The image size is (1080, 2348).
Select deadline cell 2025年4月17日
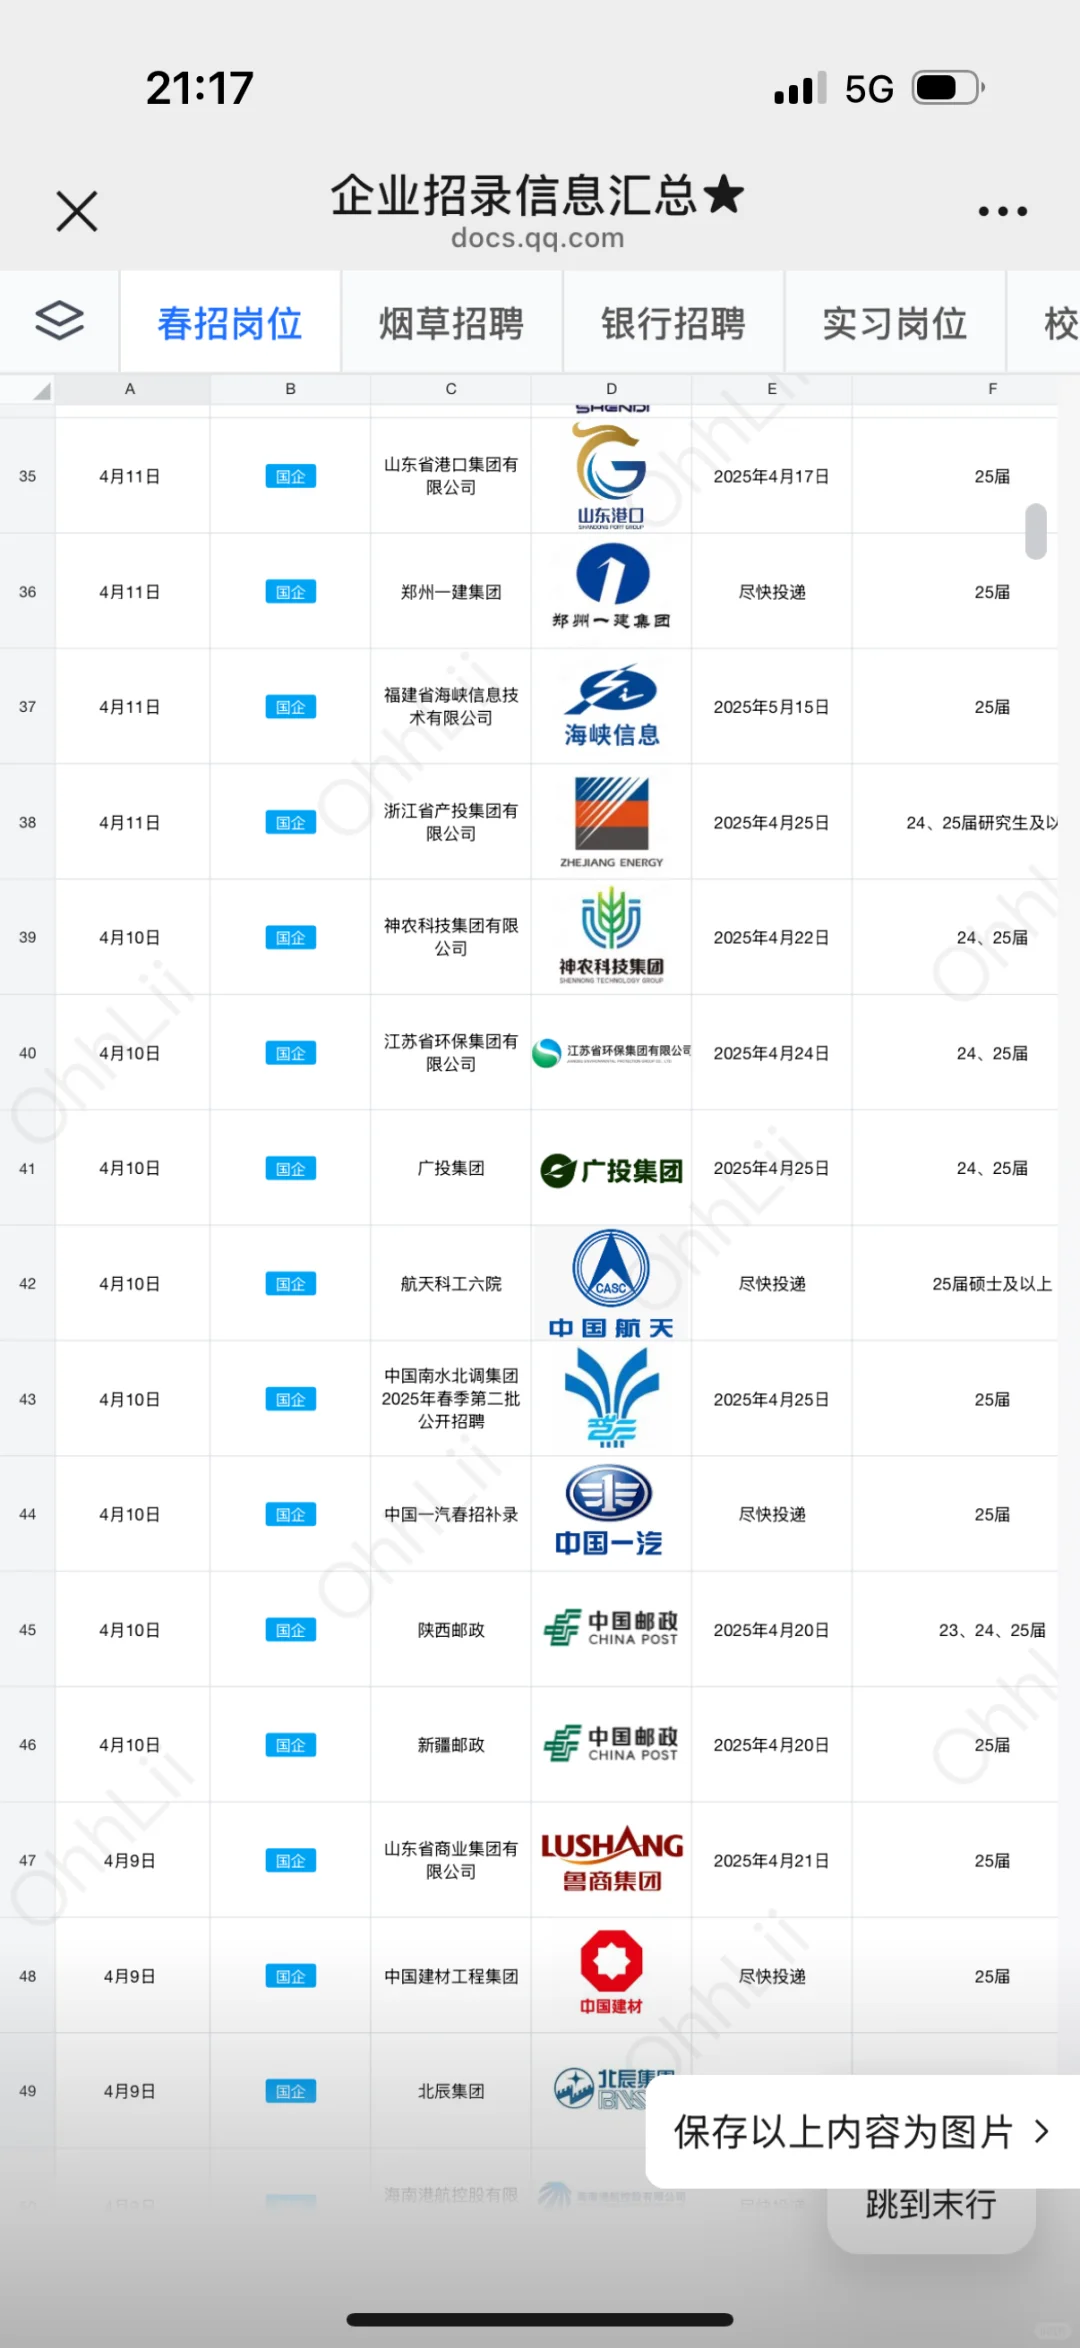coord(771,476)
